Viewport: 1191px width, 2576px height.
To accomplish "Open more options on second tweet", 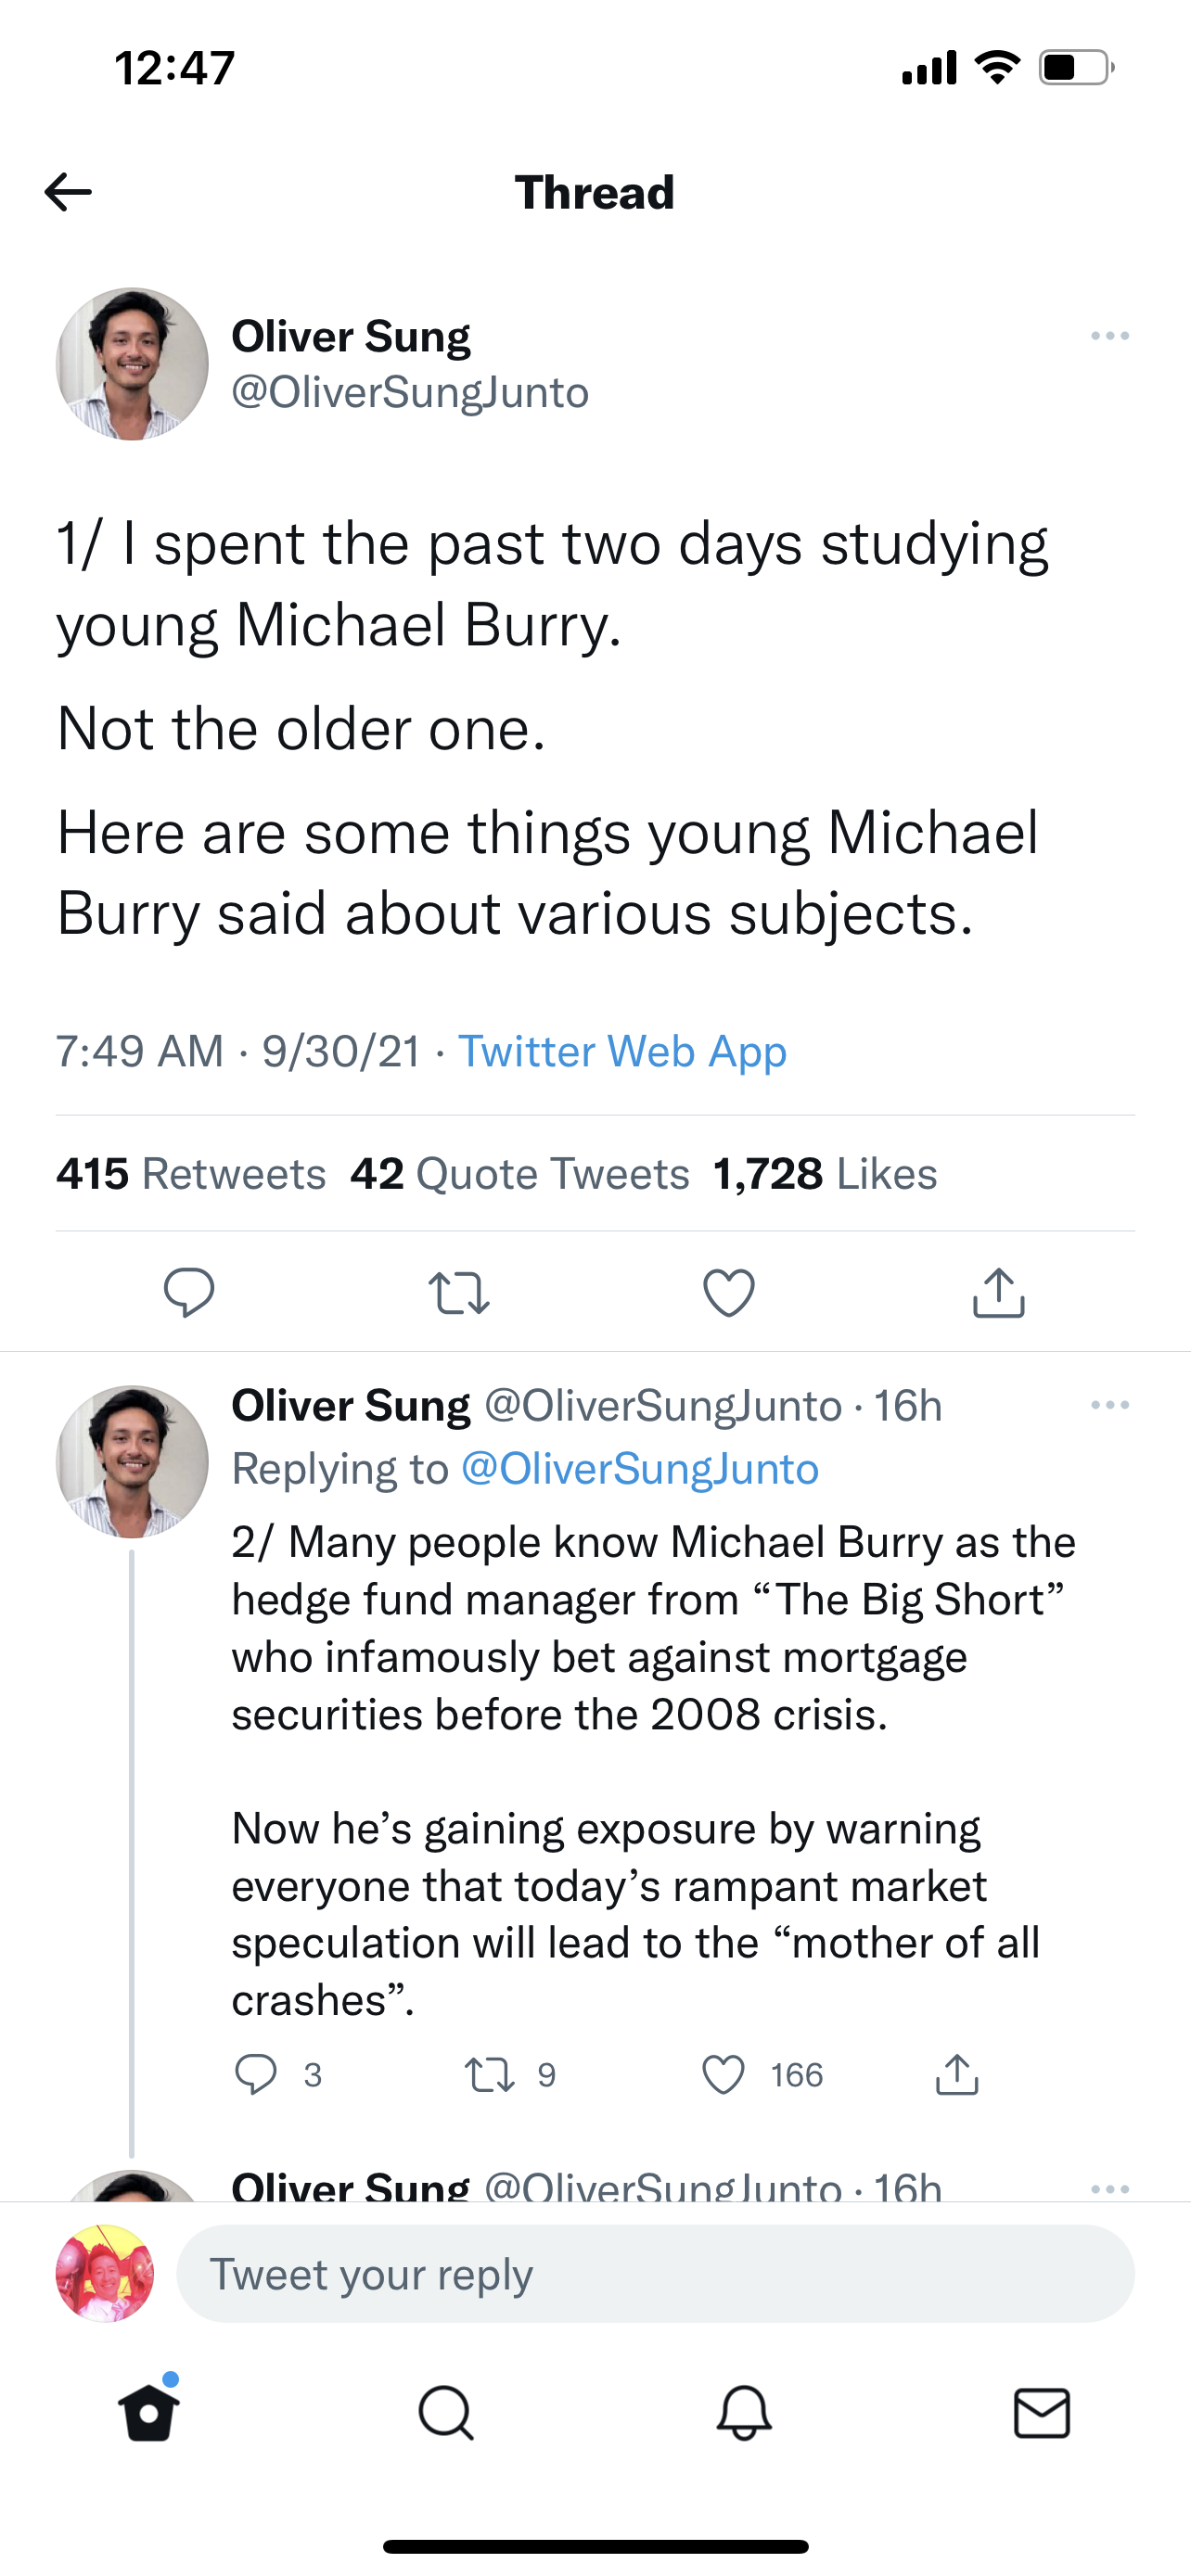I will coord(1110,1405).
